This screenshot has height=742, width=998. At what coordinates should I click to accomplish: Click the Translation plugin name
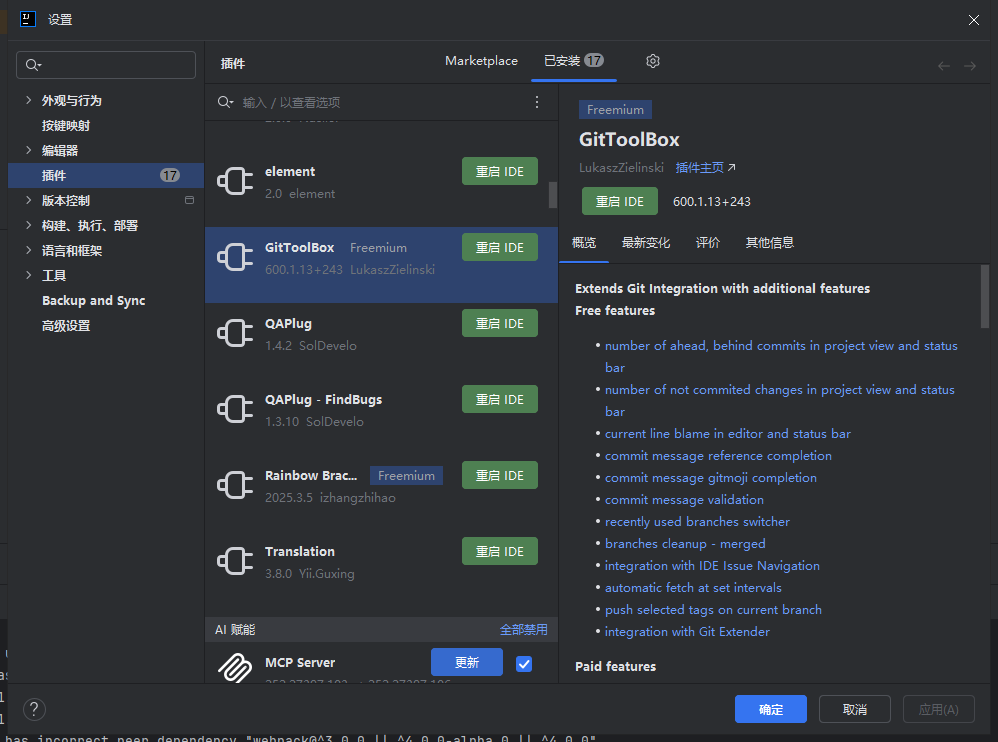click(x=300, y=551)
